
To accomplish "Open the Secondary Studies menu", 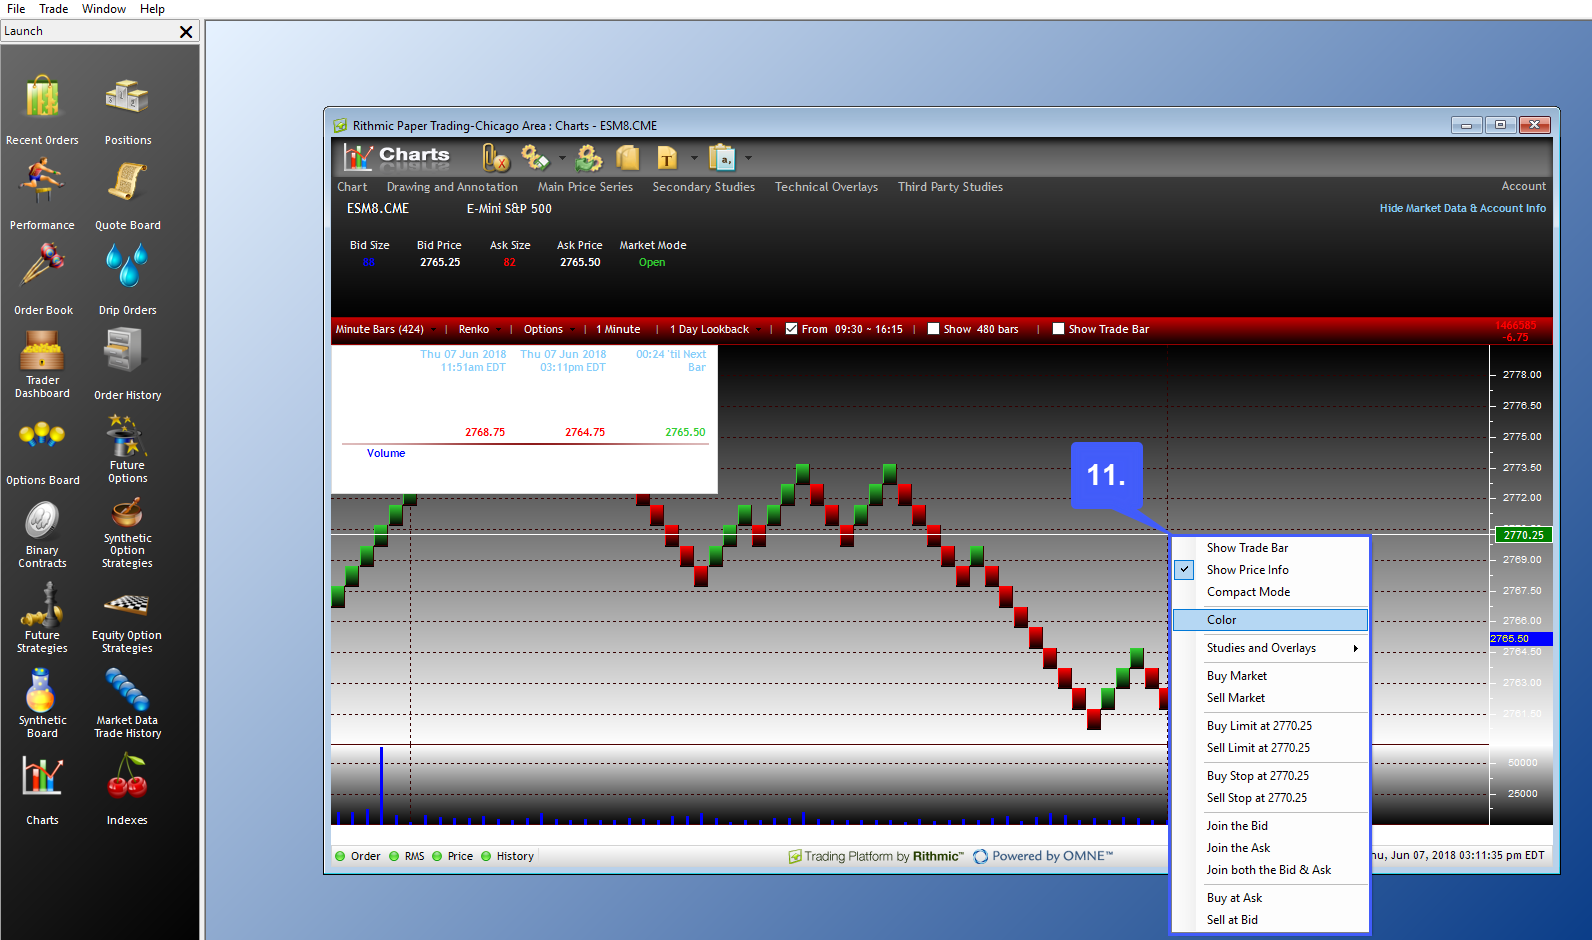I will (x=704, y=187).
